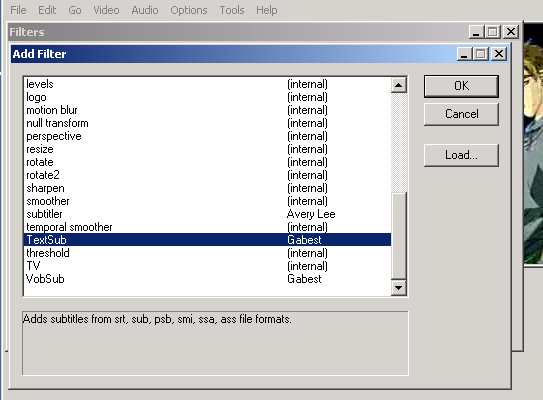Close the Filters window

click(x=511, y=32)
